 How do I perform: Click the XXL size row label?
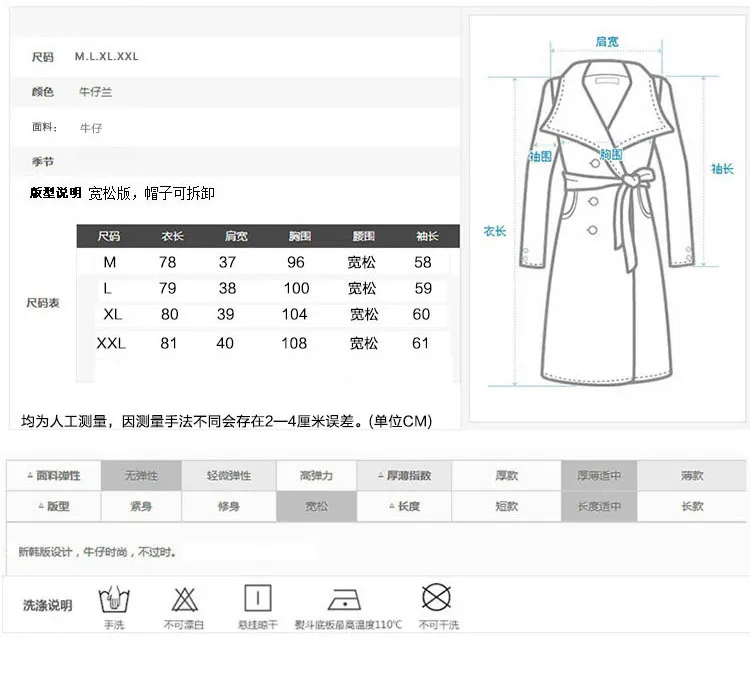coord(111,343)
